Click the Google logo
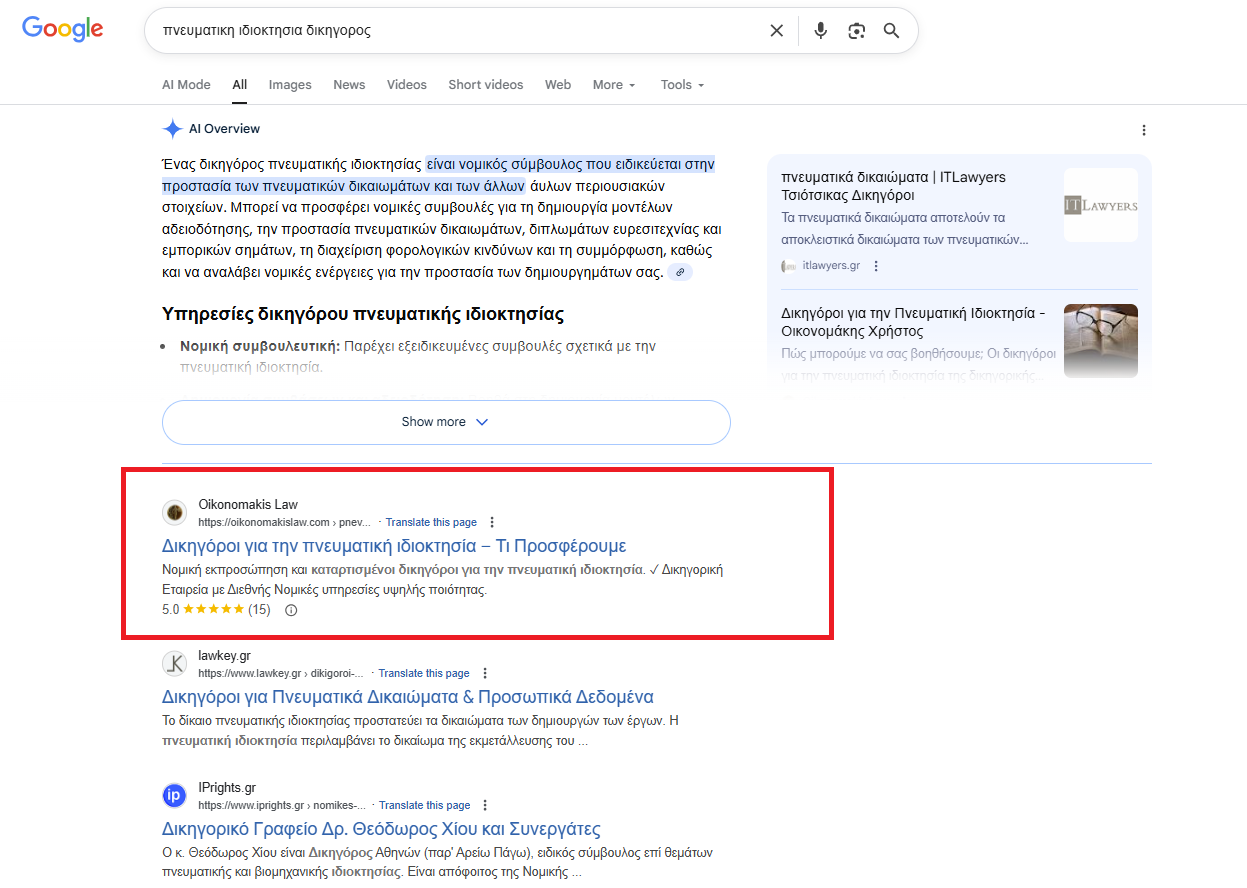1247x888 pixels. point(63,29)
